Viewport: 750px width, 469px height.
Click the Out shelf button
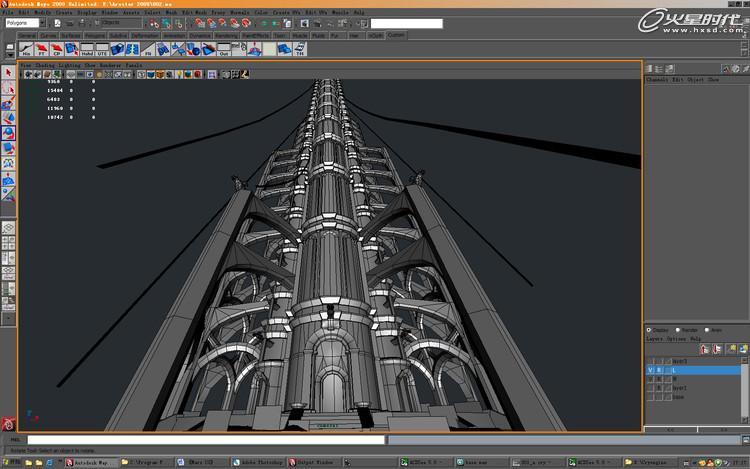(x=224, y=49)
